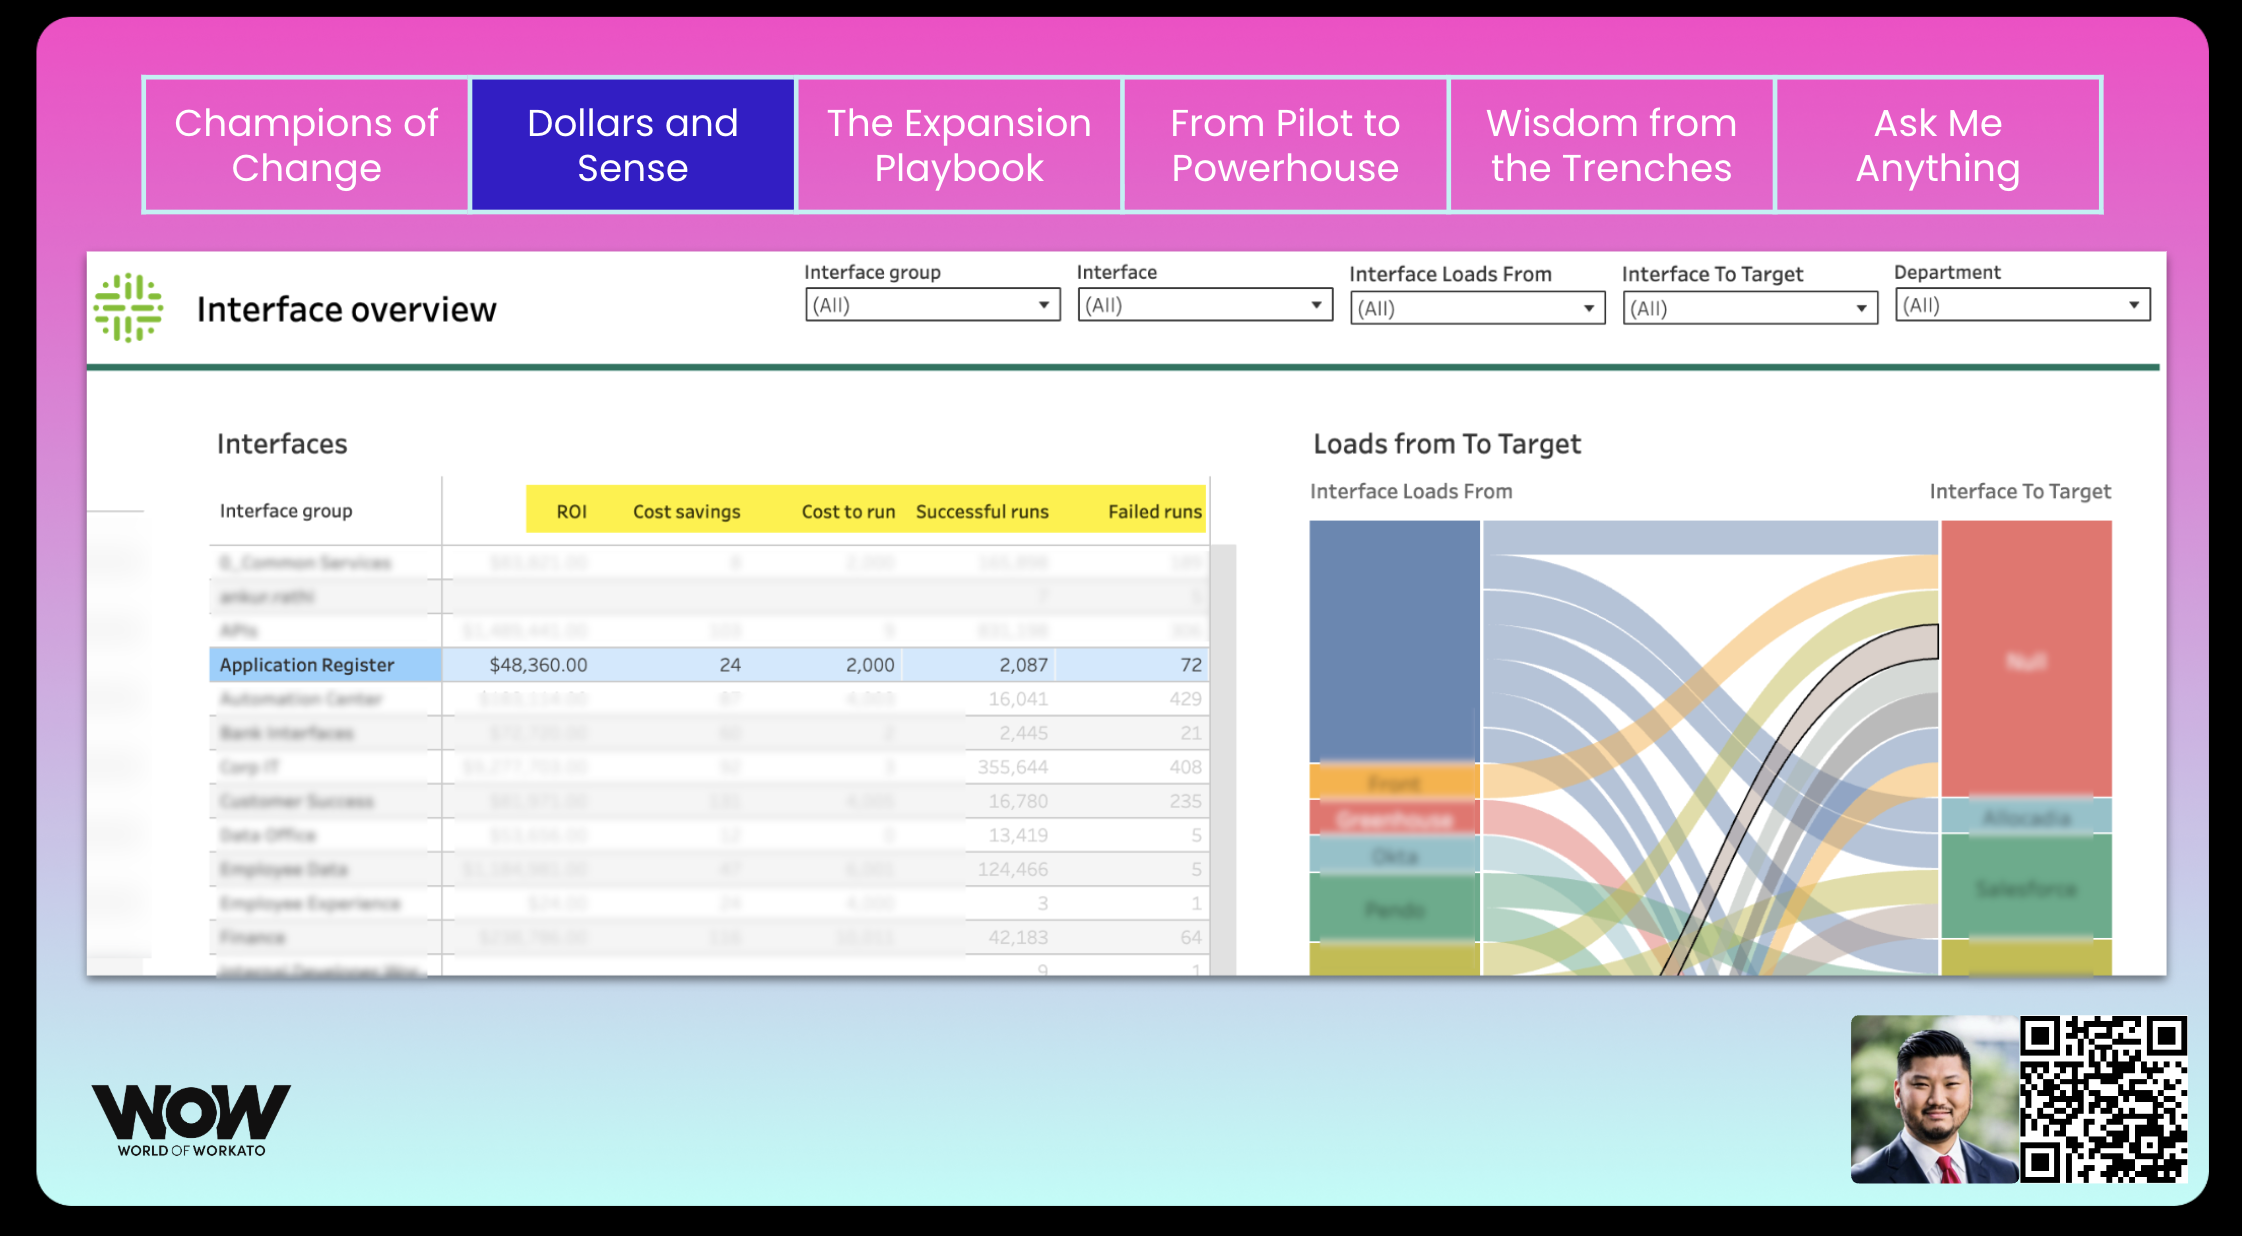Click the ROI column header
Viewport: 2242px width, 1236px height.
pos(571,511)
